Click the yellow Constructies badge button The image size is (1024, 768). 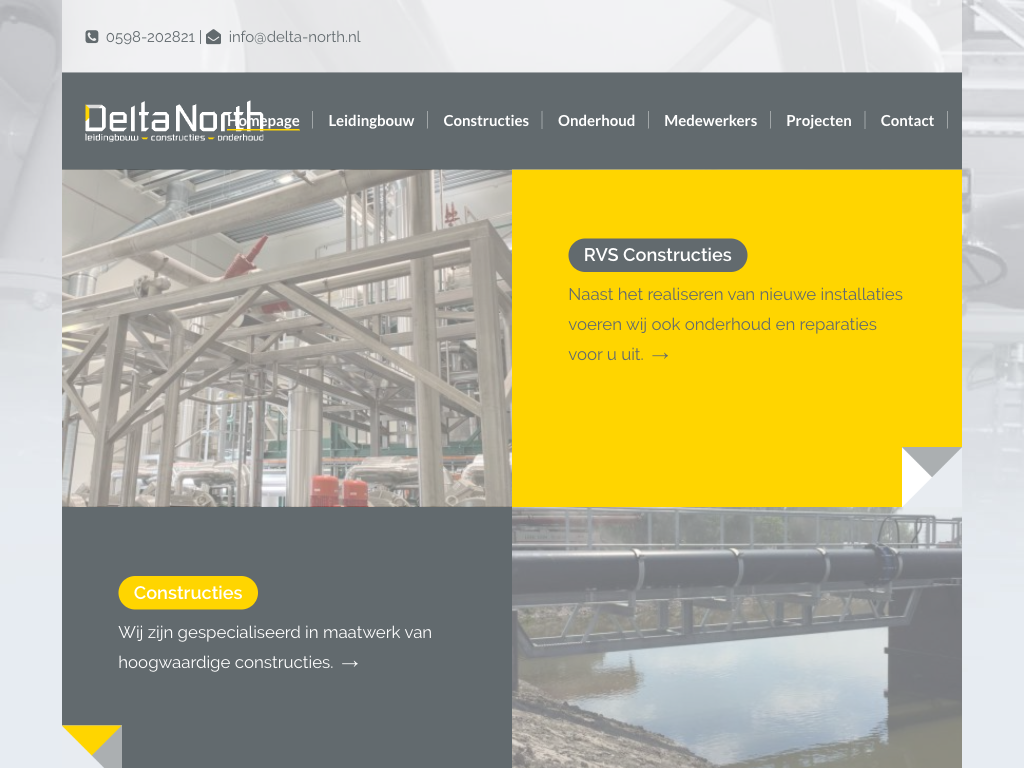coord(188,593)
